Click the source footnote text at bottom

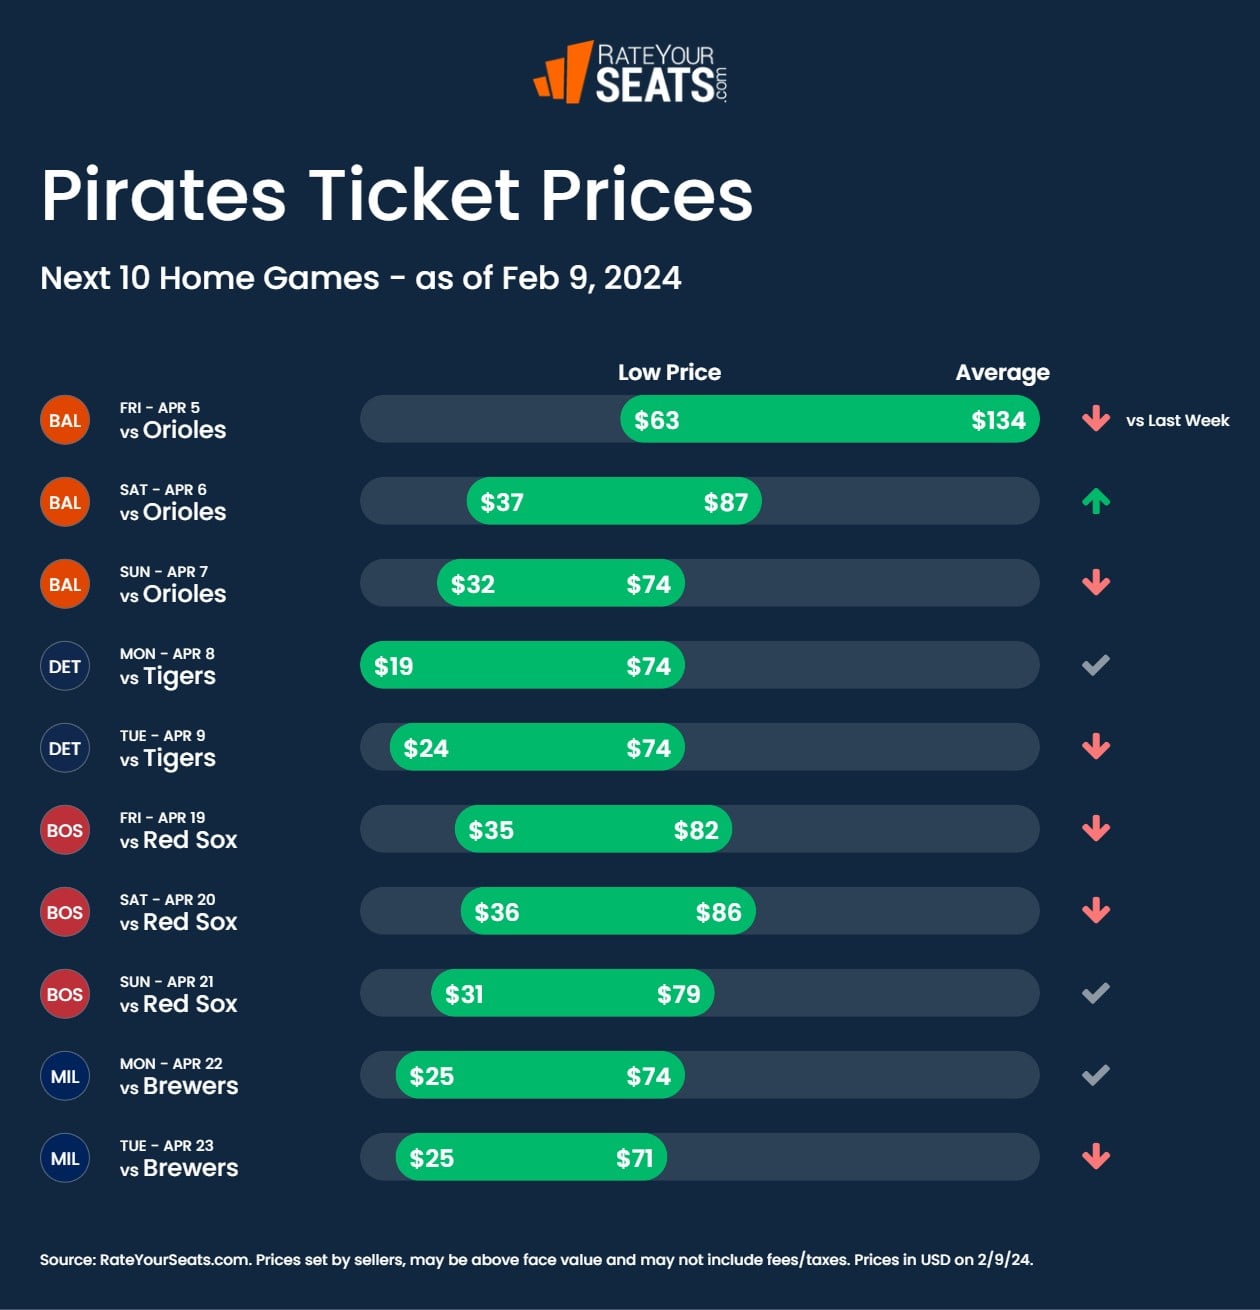click(536, 1260)
